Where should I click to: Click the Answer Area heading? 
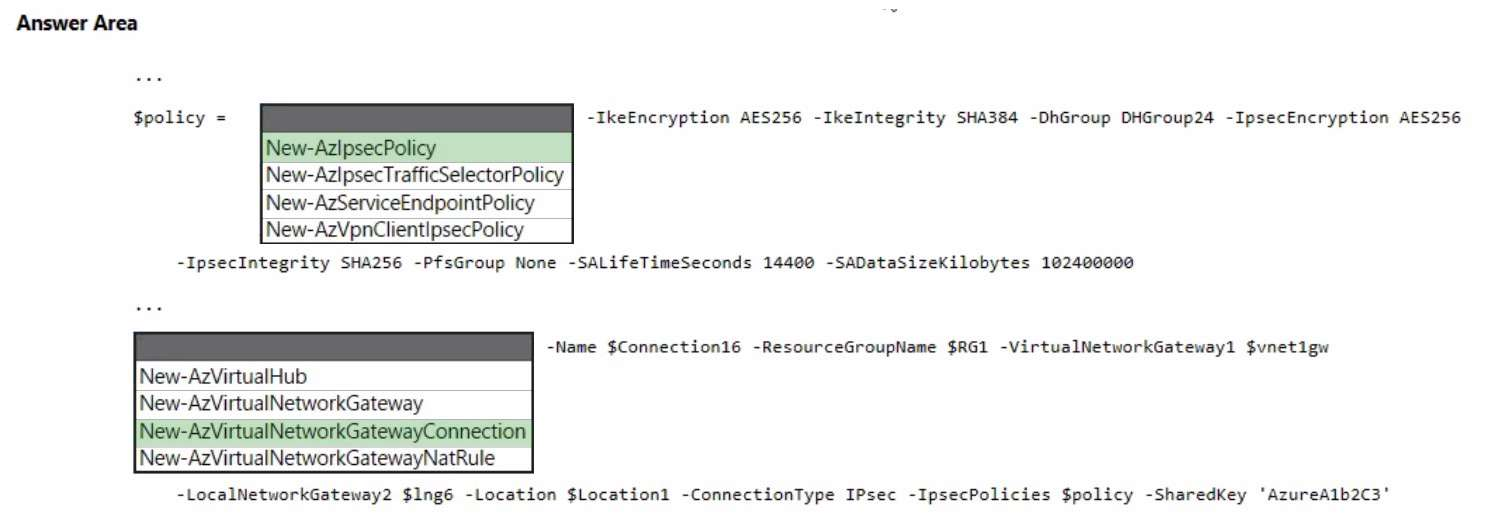pos(77,24)
